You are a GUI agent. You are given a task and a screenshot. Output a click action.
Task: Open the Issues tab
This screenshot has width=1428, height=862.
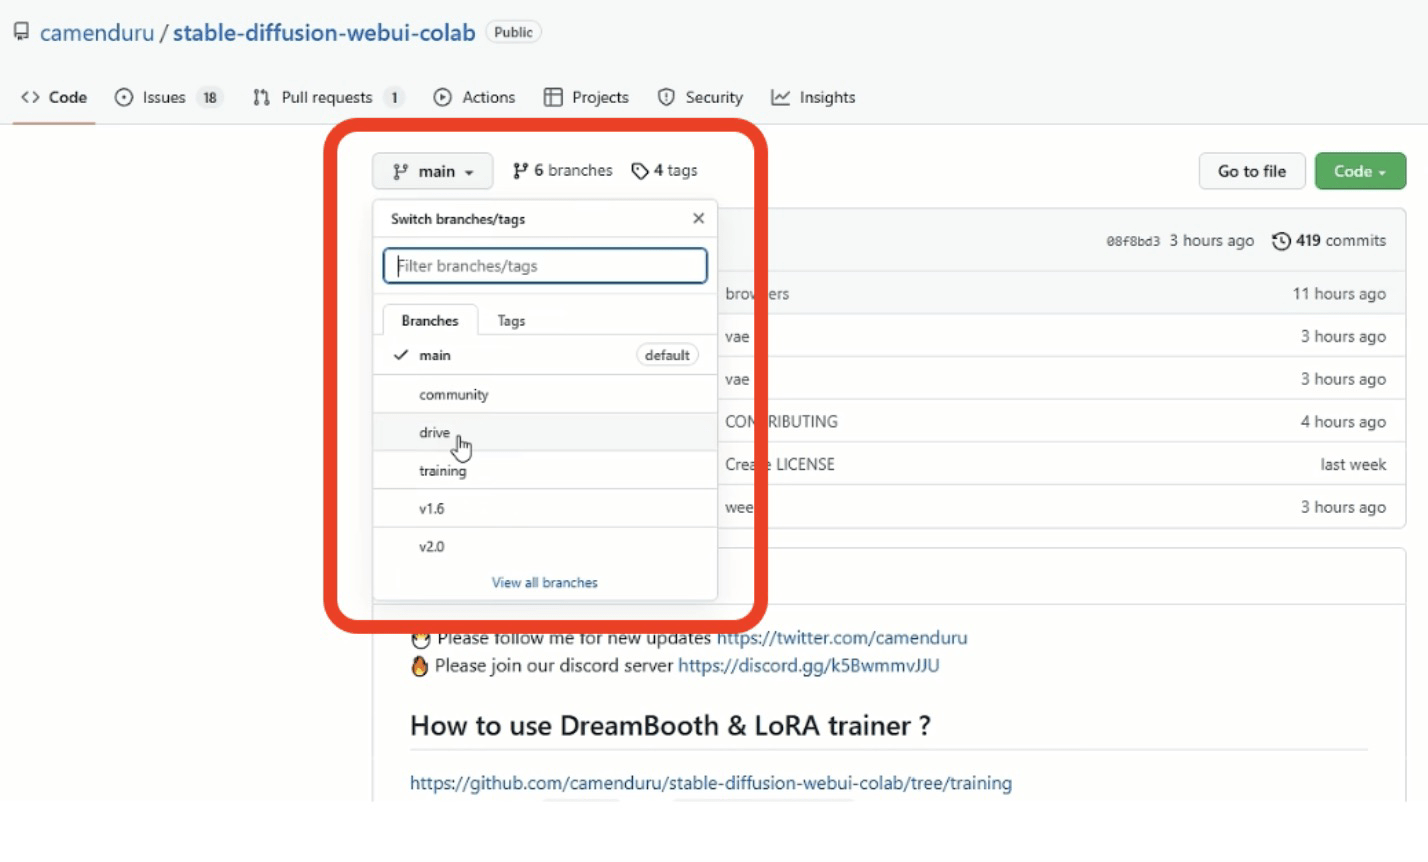[x=165, y=97]
